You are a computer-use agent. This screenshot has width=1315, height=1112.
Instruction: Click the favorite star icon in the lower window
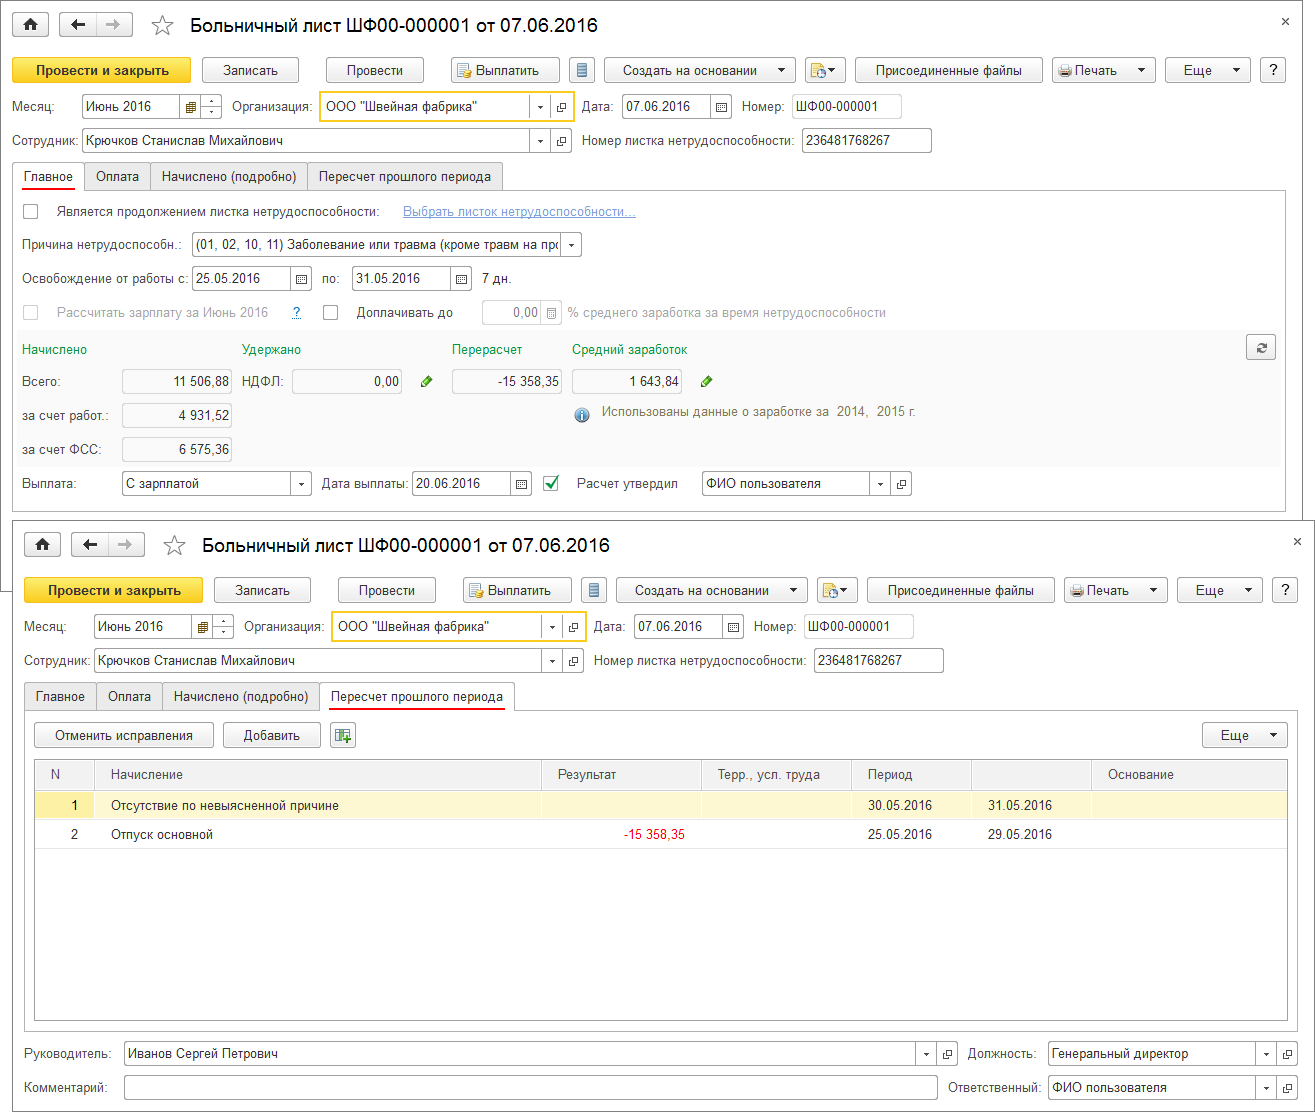click(174, 545)
